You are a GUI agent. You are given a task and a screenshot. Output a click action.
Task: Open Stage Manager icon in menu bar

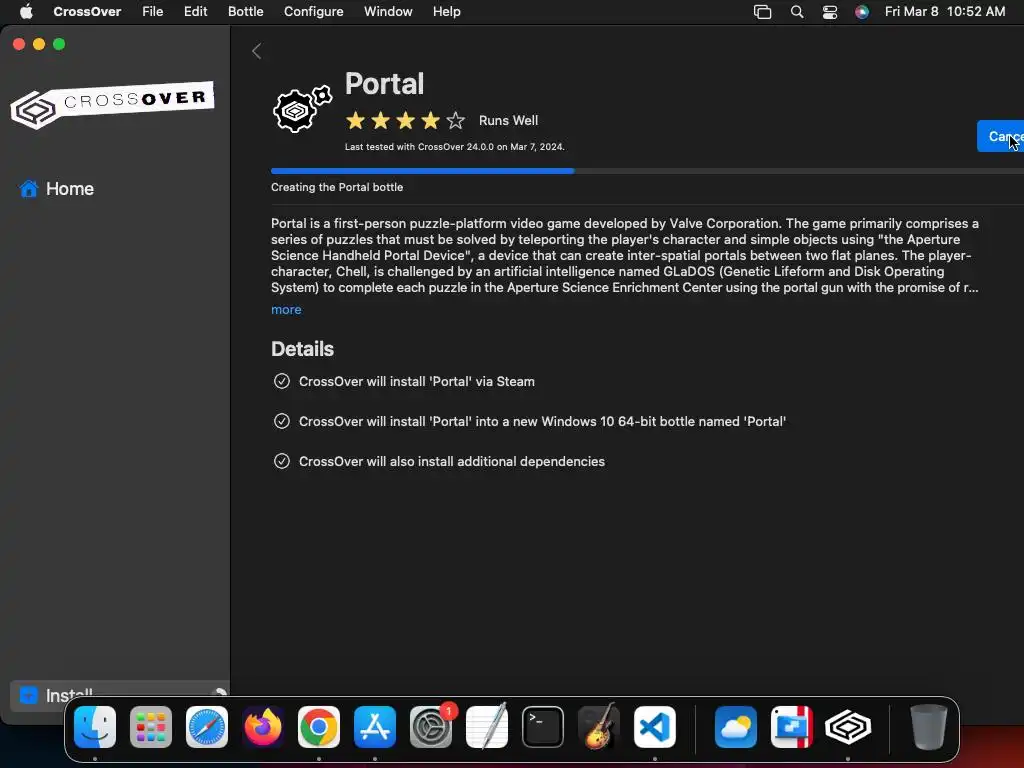[x=762, y=12]
